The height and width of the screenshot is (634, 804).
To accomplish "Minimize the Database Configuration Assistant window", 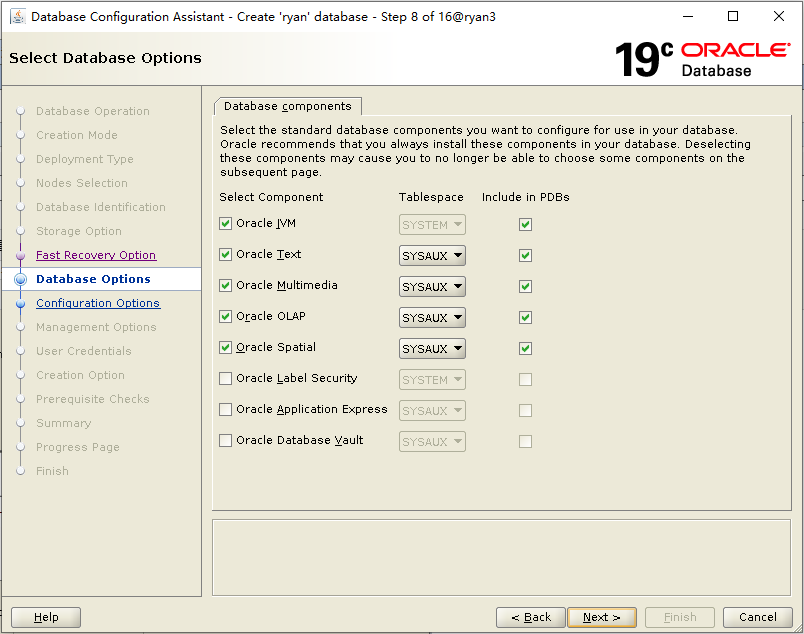I will (688, 16).
